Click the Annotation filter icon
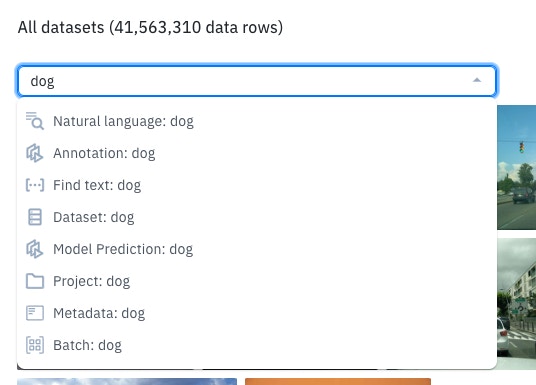Viewport: 536px width, 385px height. (x=35, y=153)
